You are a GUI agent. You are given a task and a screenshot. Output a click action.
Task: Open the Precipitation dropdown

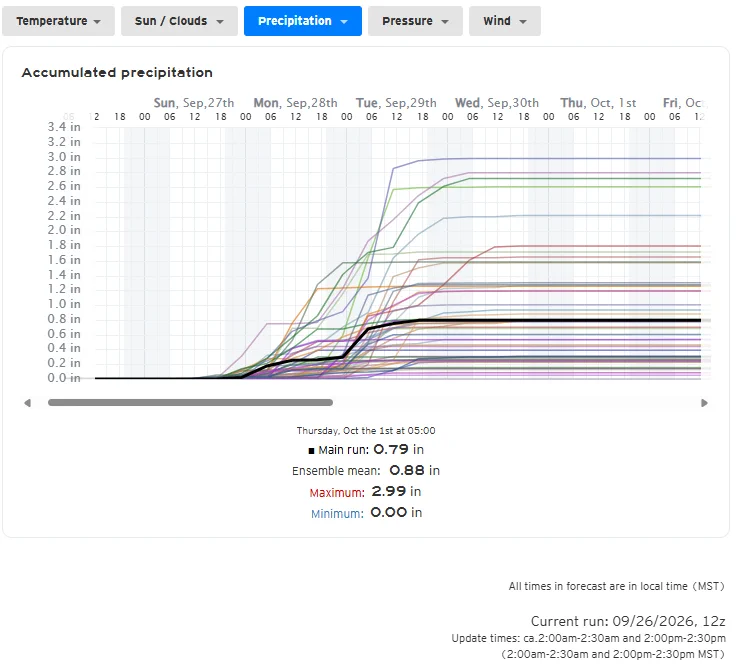[302, 21]
